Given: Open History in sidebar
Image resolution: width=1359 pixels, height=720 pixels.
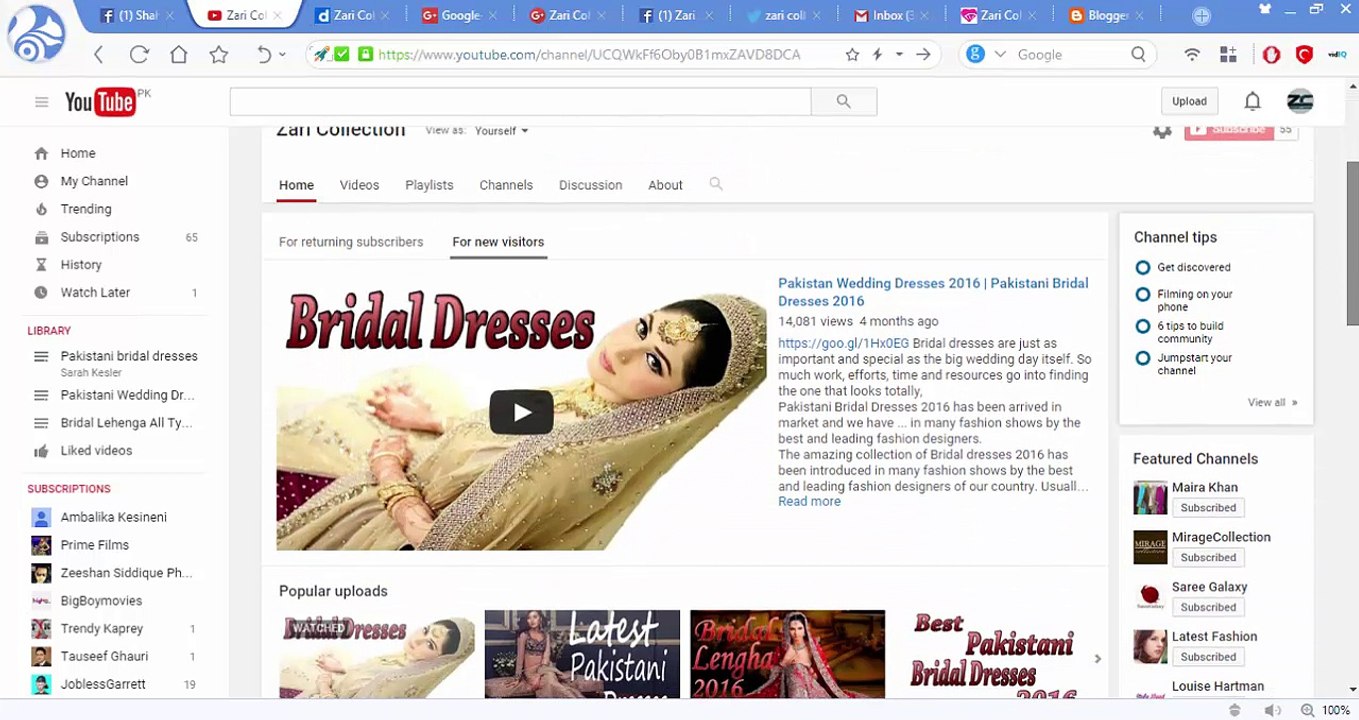Looking at the screenshot, I should 81,265.
